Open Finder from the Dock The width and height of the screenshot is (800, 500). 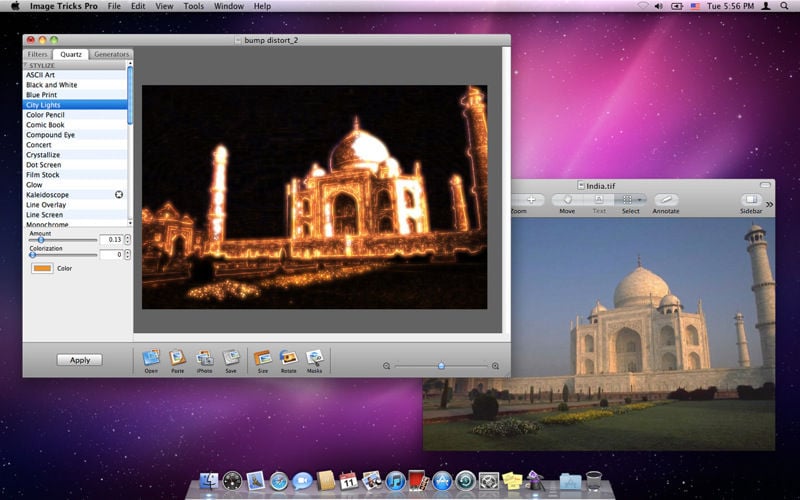[x=209, y=481]
